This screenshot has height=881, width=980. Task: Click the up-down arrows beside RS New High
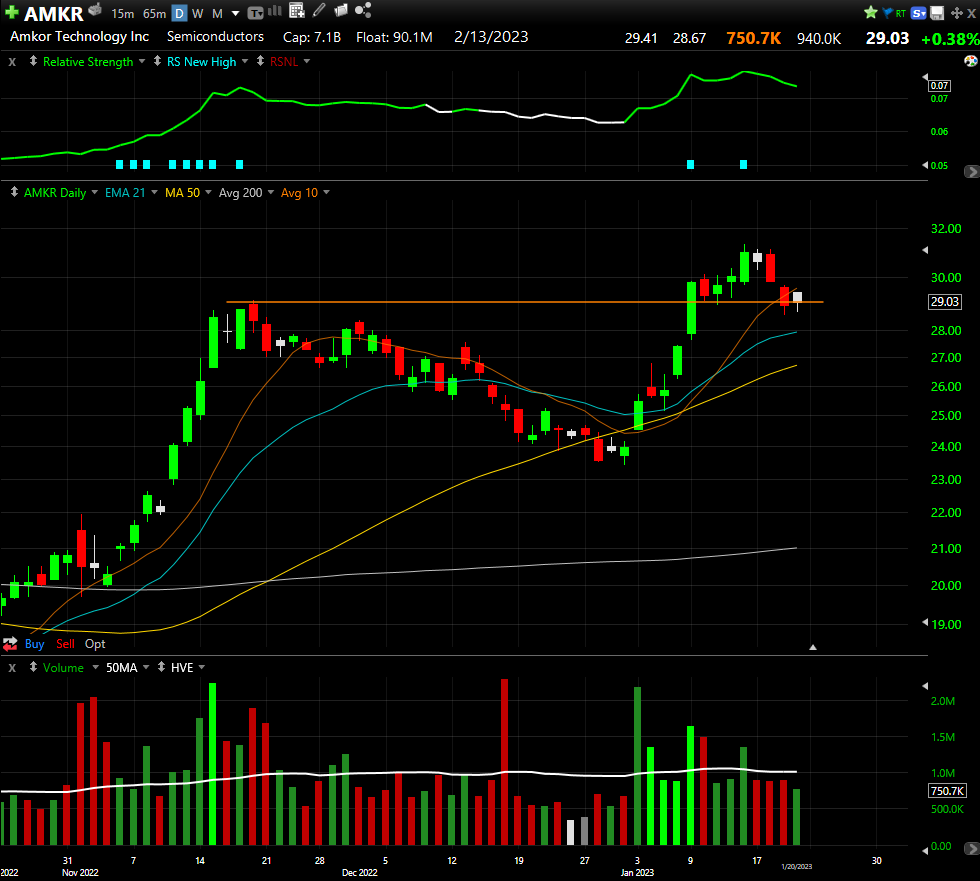coord(158,61)
